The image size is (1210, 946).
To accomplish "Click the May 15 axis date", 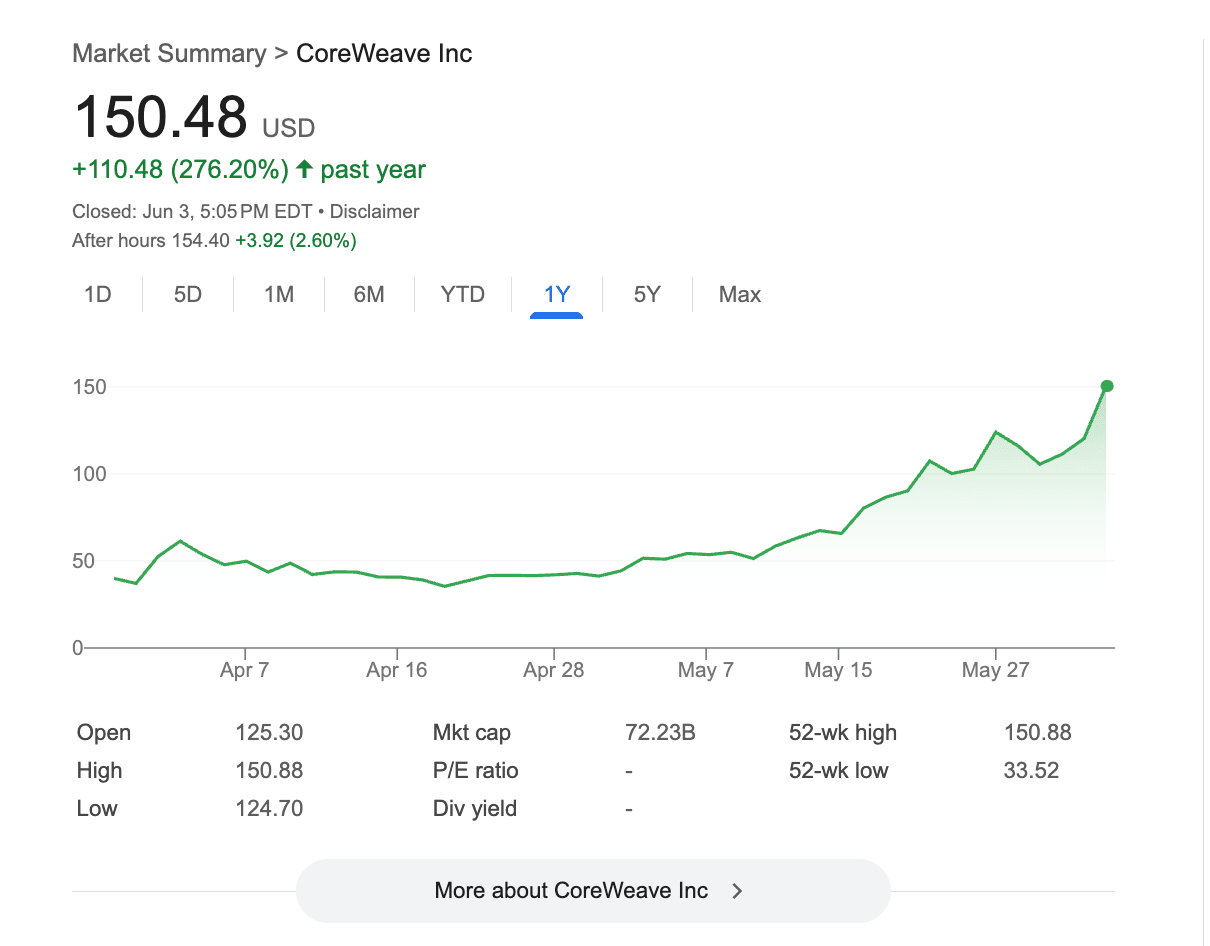I will tap(838, 671).
